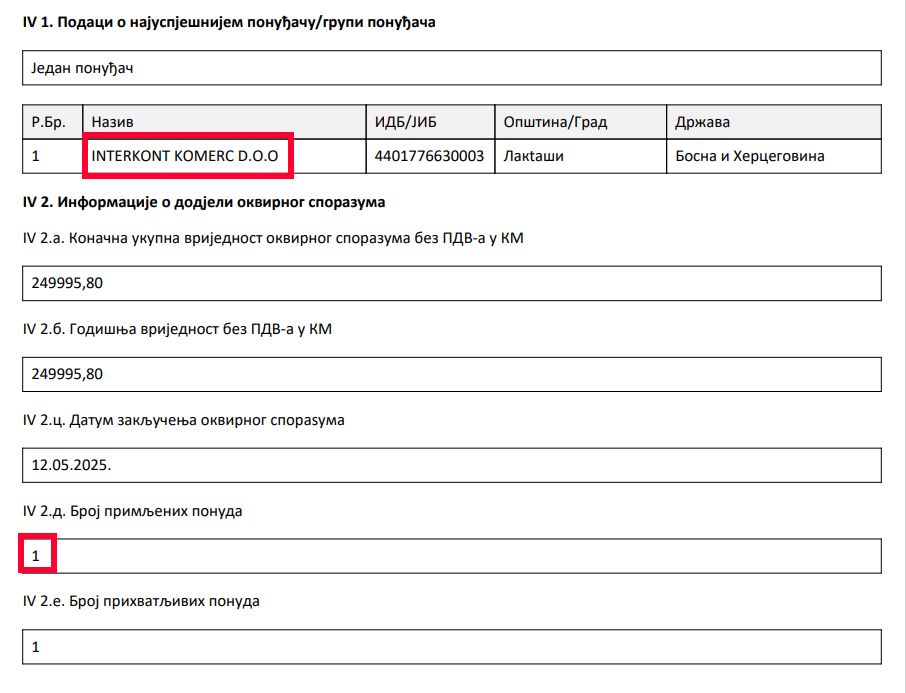The image size is (906, 693).
Task: Select label 'IV 2.ц. Датум закључења оквирног споразума'
Action: coord(184,420)
